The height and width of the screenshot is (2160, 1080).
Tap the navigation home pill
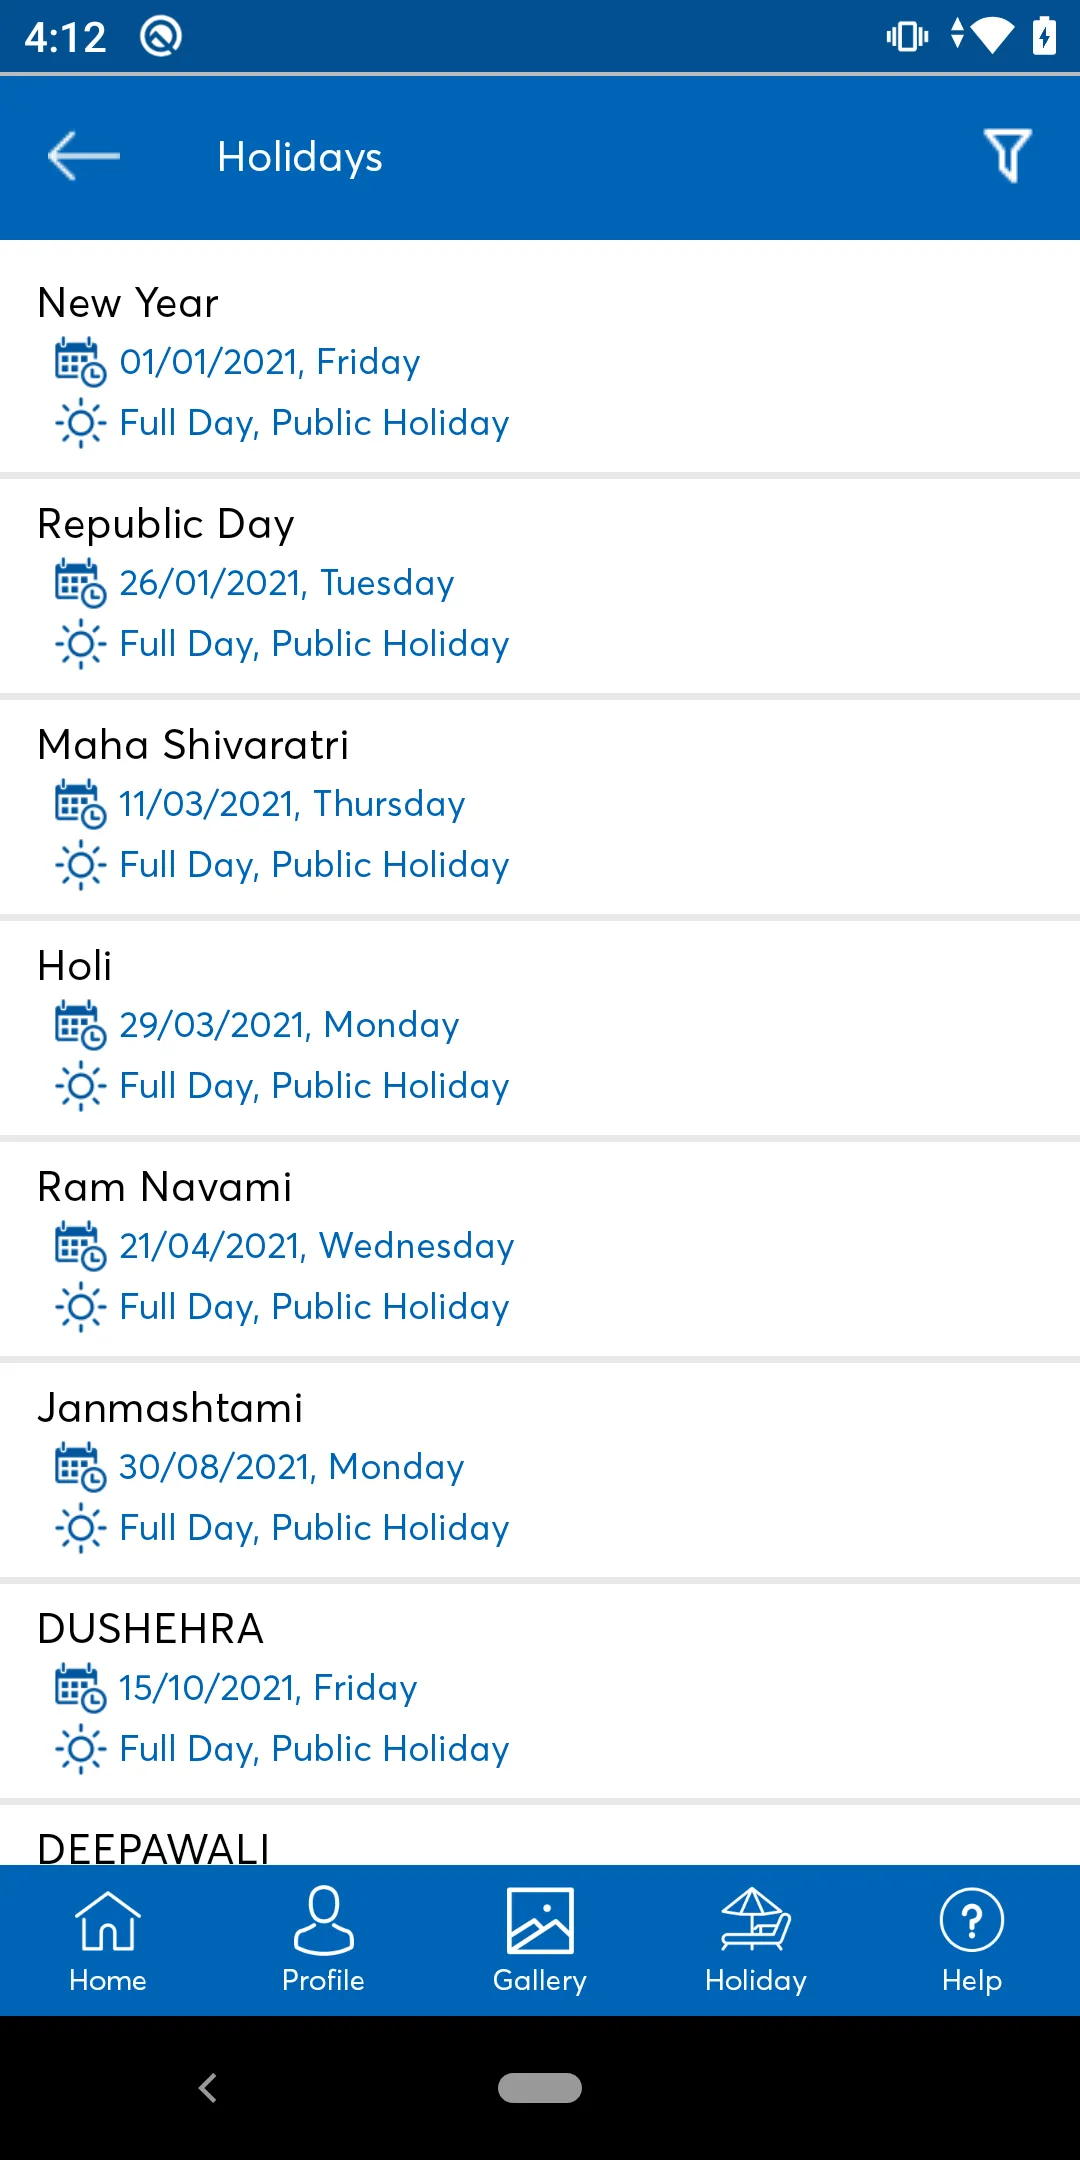coord(540,2088)
